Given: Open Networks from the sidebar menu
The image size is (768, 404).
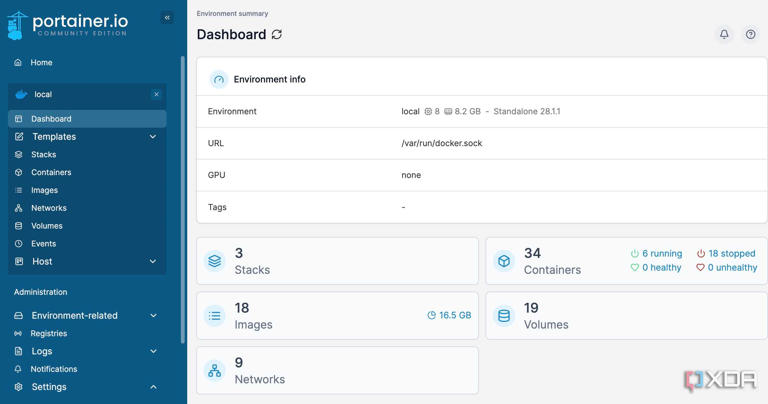Looking at the screenshot, I should (x=48, y=208).
